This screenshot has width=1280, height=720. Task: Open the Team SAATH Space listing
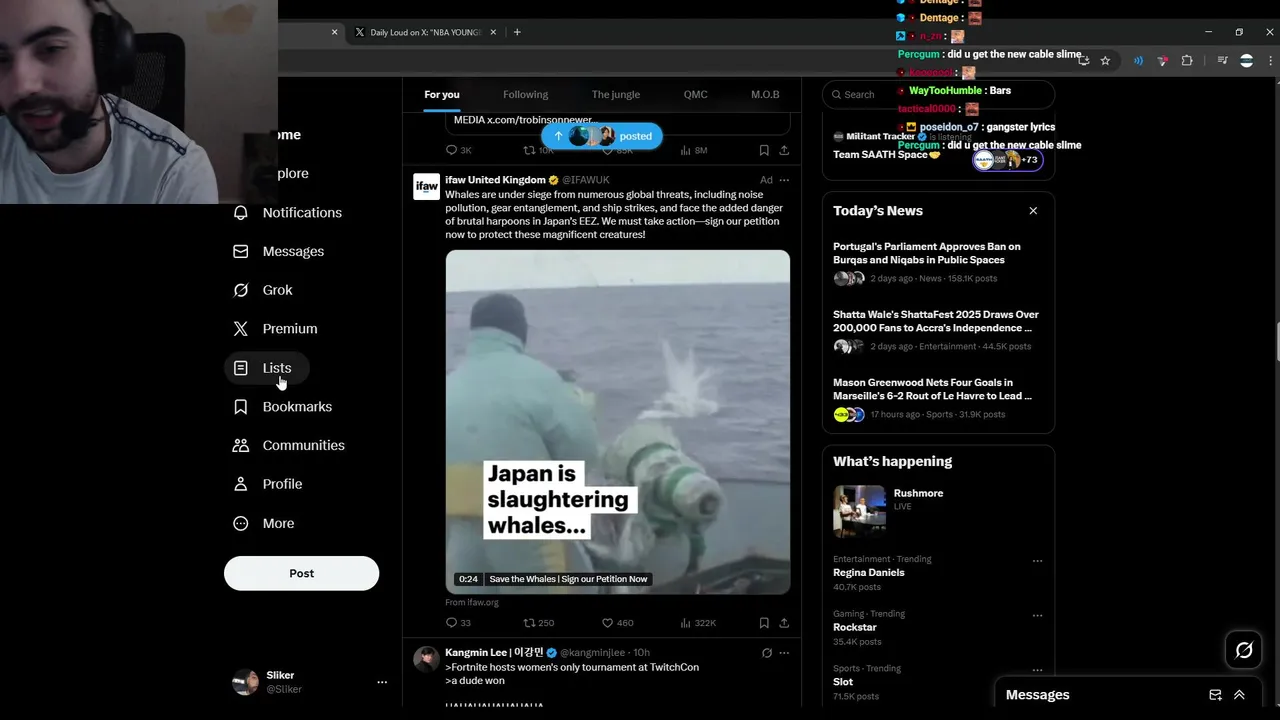click(886, 155)
